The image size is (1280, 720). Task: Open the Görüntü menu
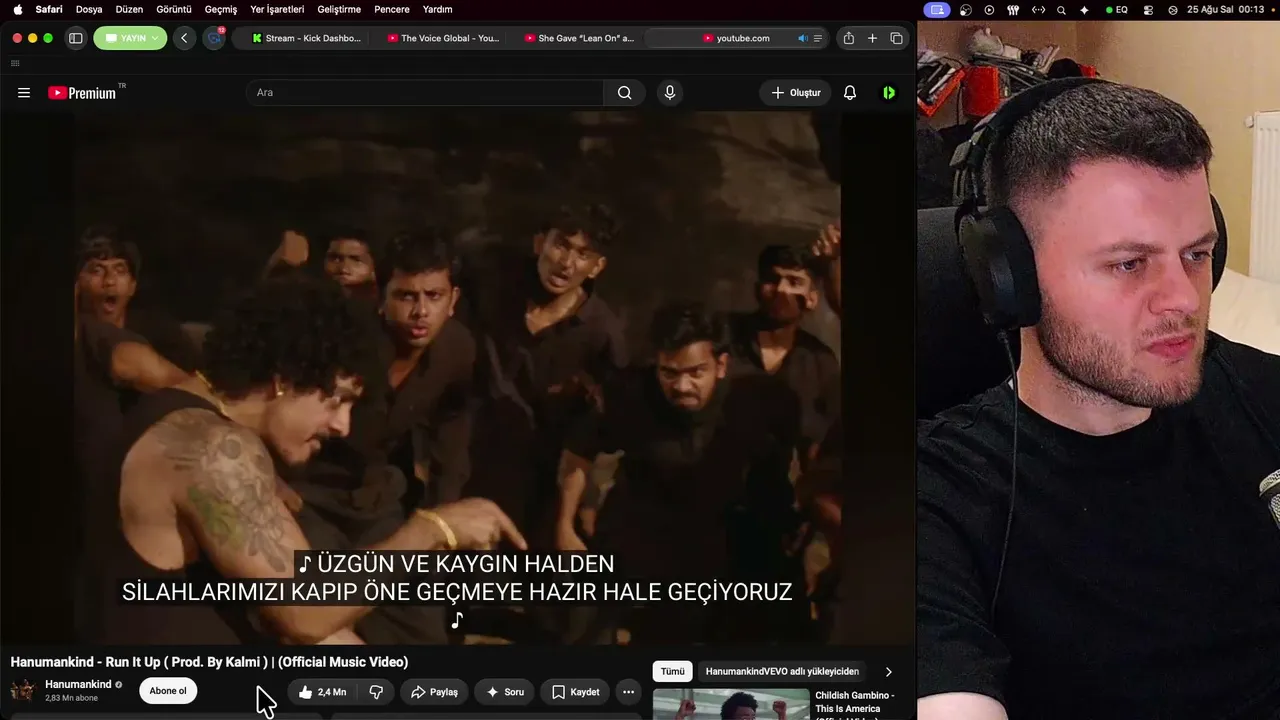[174, 9]
